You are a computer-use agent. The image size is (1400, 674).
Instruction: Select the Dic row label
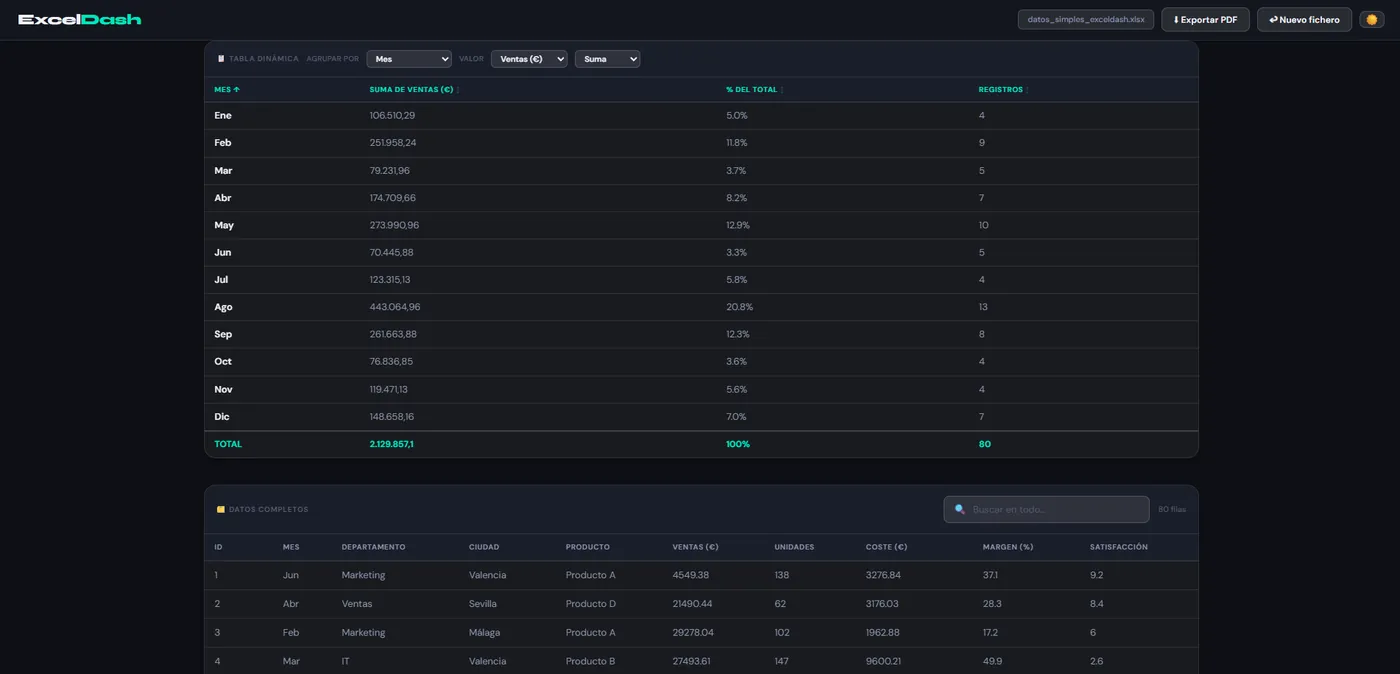click(221, 416)
